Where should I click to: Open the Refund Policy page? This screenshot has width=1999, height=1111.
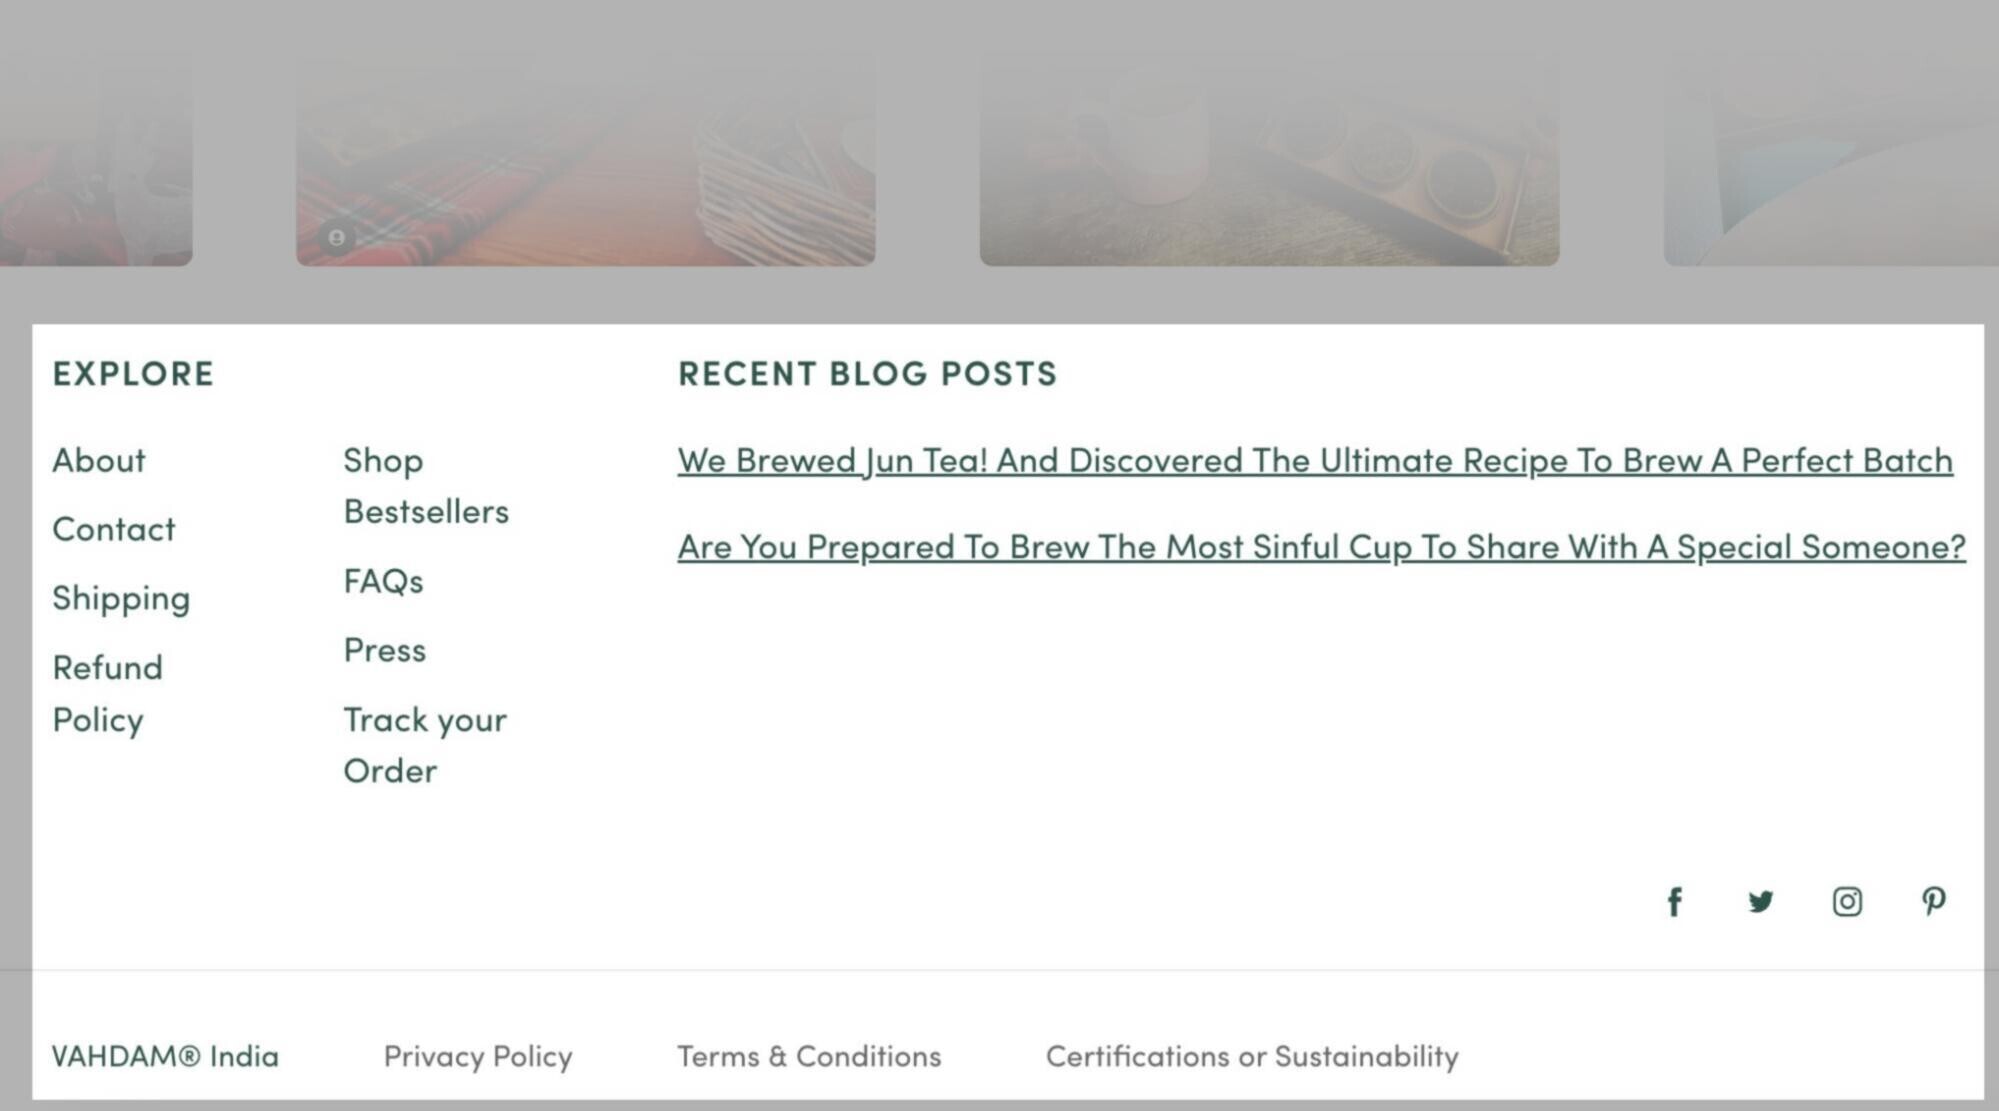107,692
